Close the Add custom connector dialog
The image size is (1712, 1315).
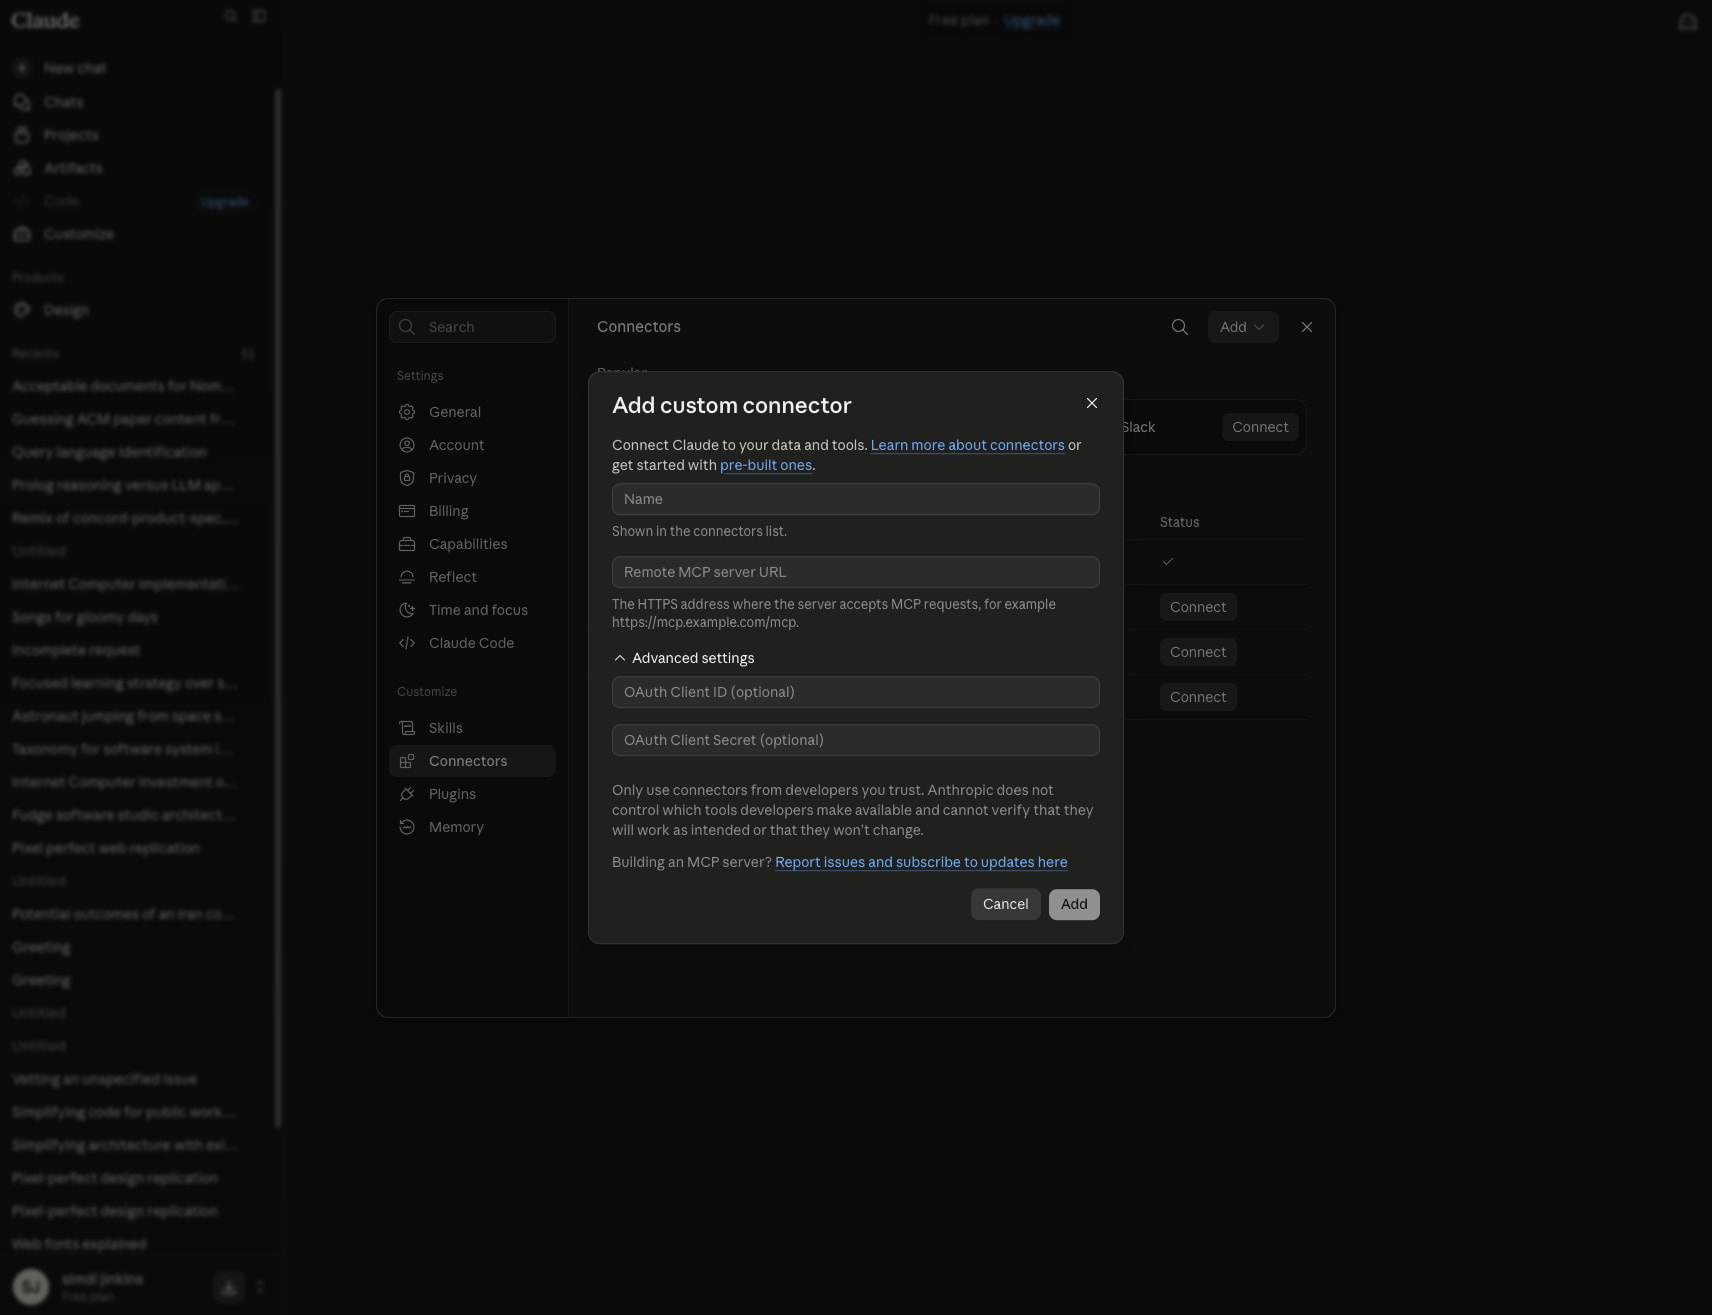[x=1092, y=403]
